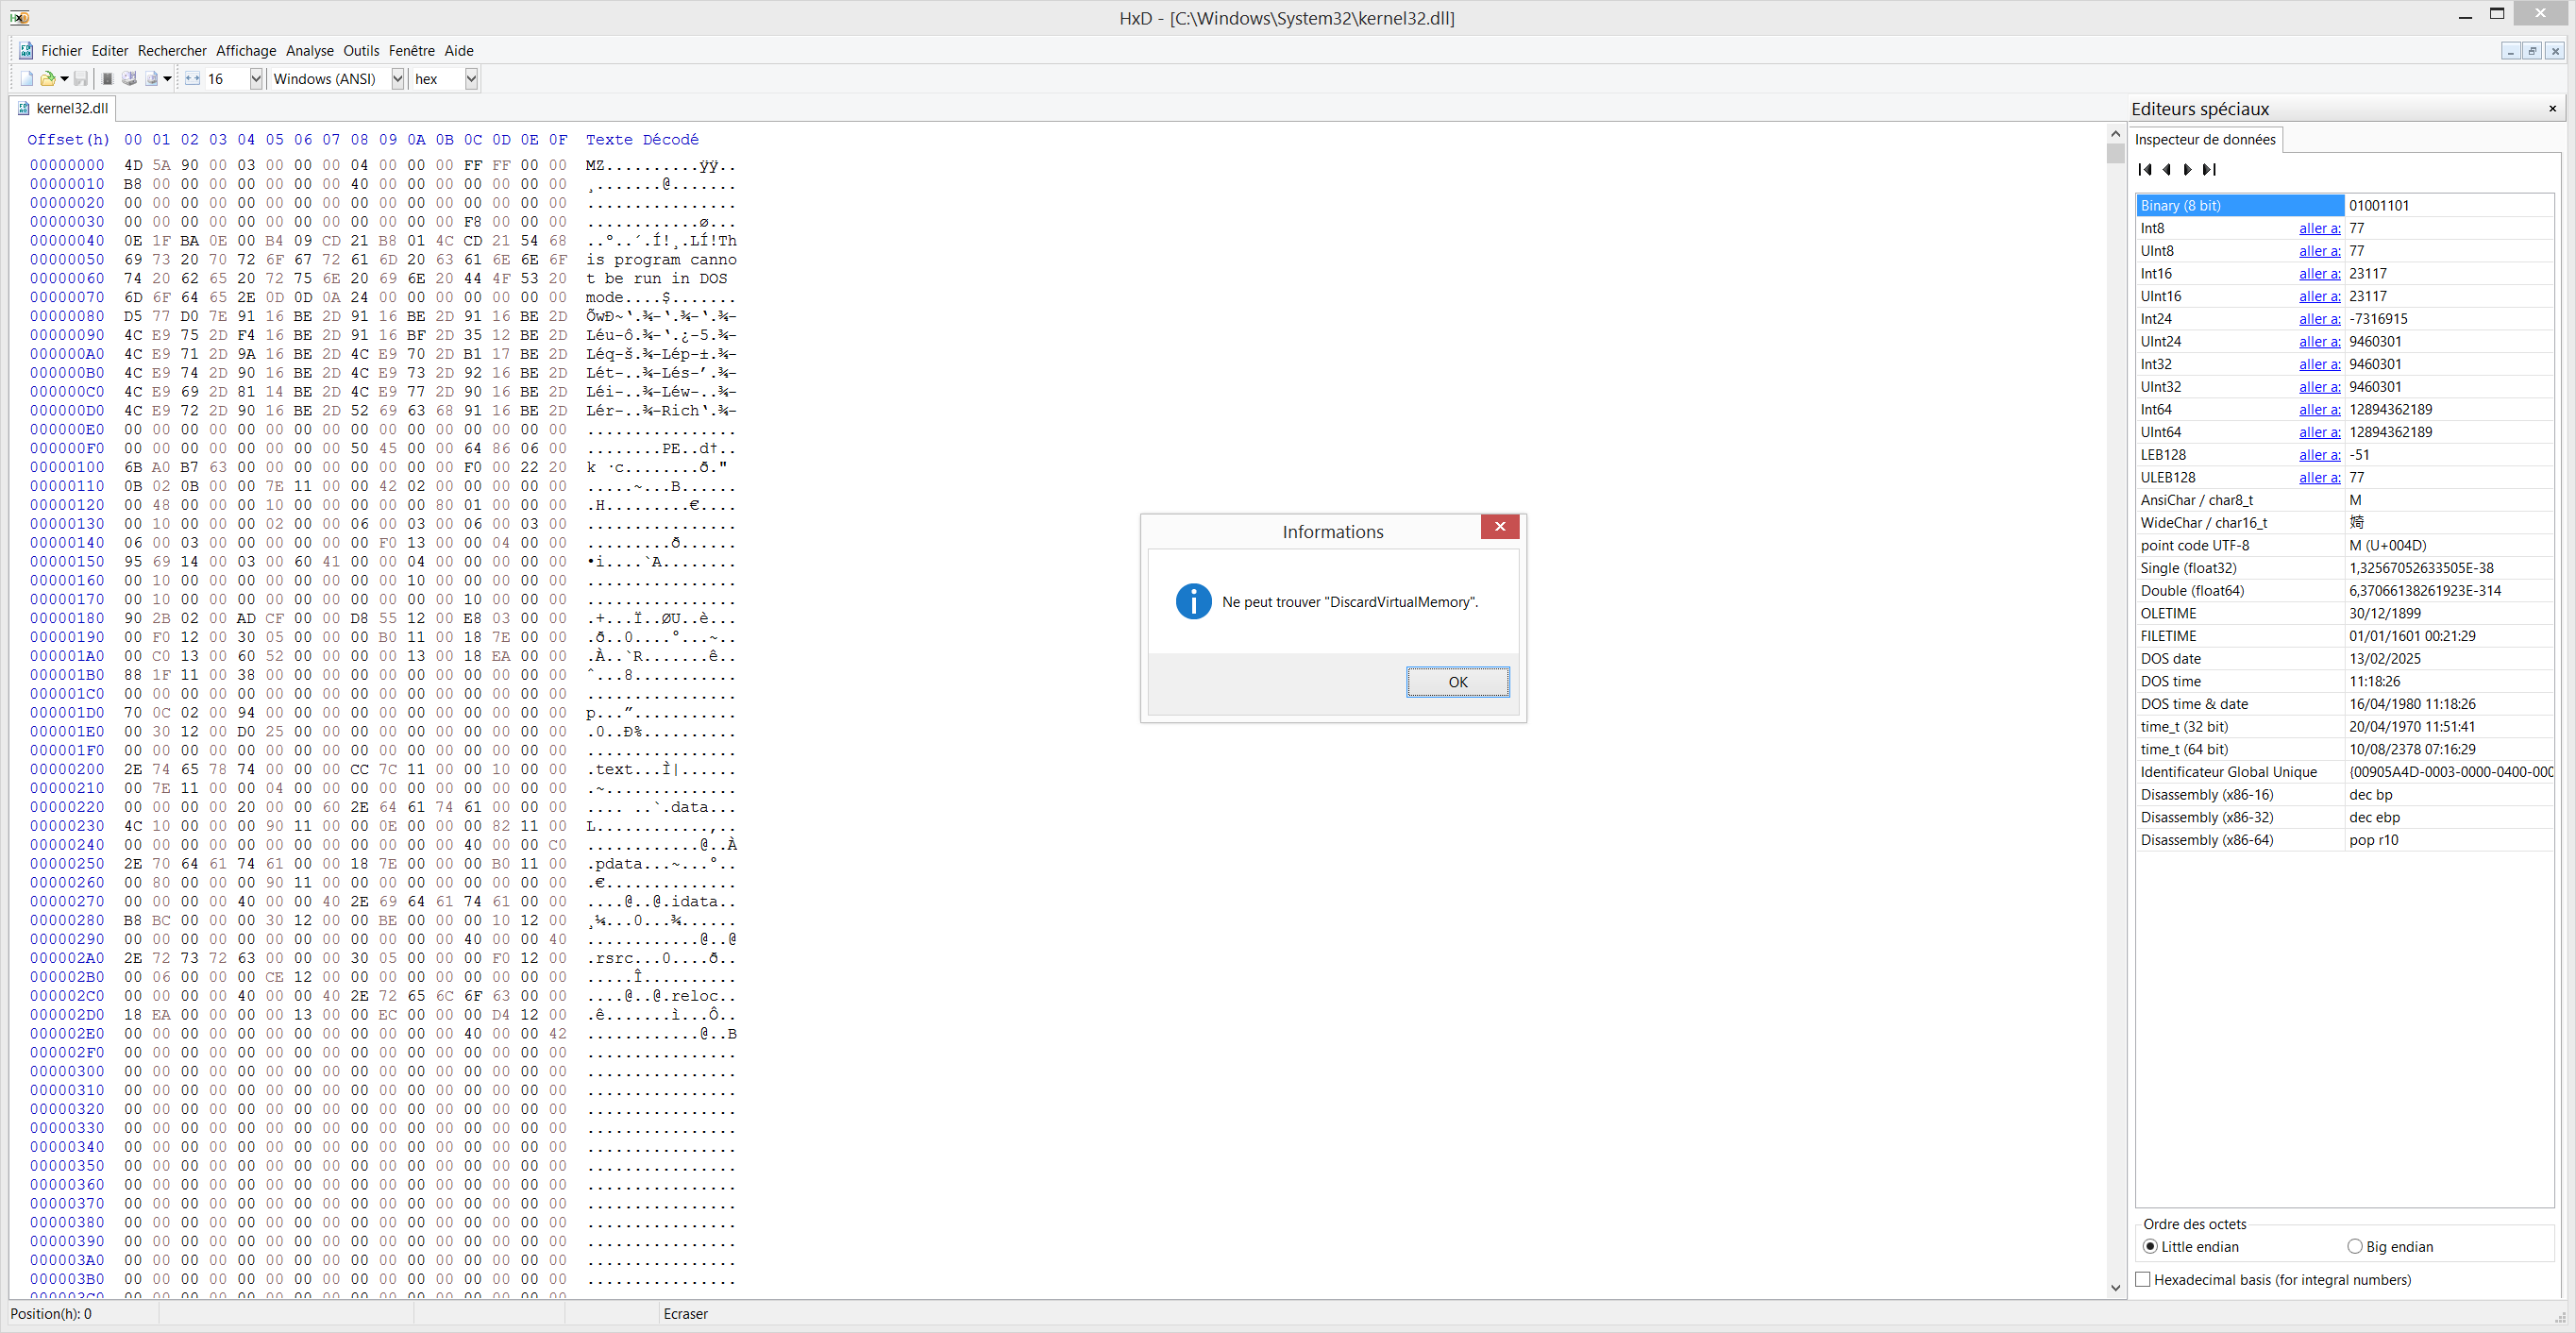Close the Editeurs spéciaux panel

pyautogui.click(x=2552, y=108)
